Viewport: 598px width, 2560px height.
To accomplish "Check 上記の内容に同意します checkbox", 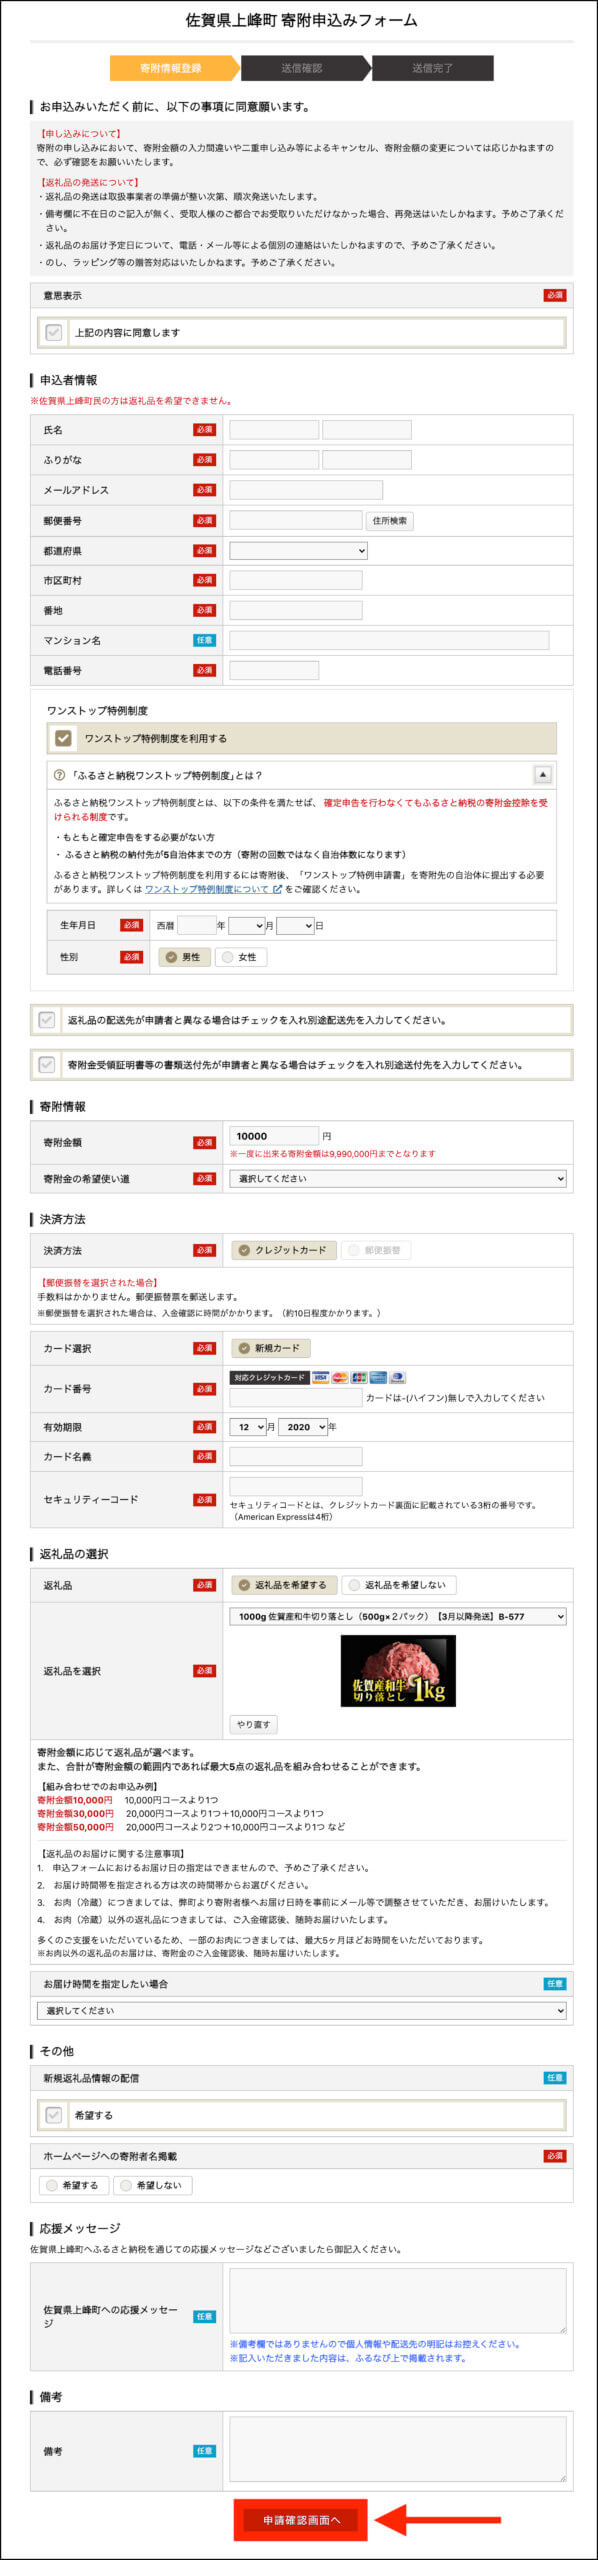I will 54,332.
